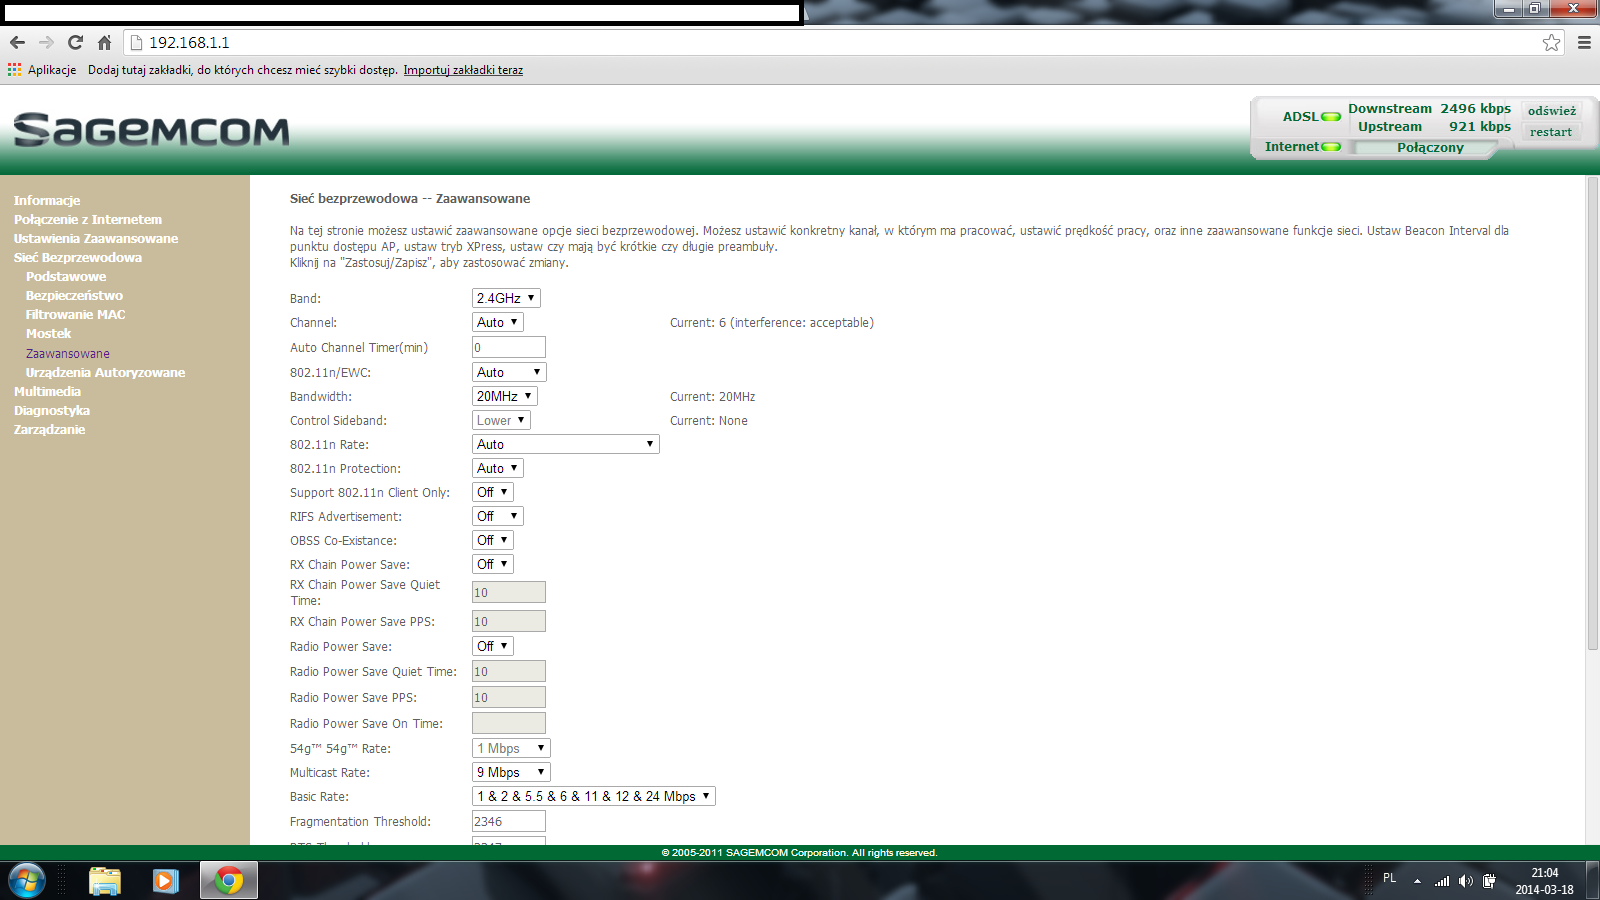Click the power tray icon
The height and width of the screenshot is (900, 1600).
click(x=1490, y=881)
